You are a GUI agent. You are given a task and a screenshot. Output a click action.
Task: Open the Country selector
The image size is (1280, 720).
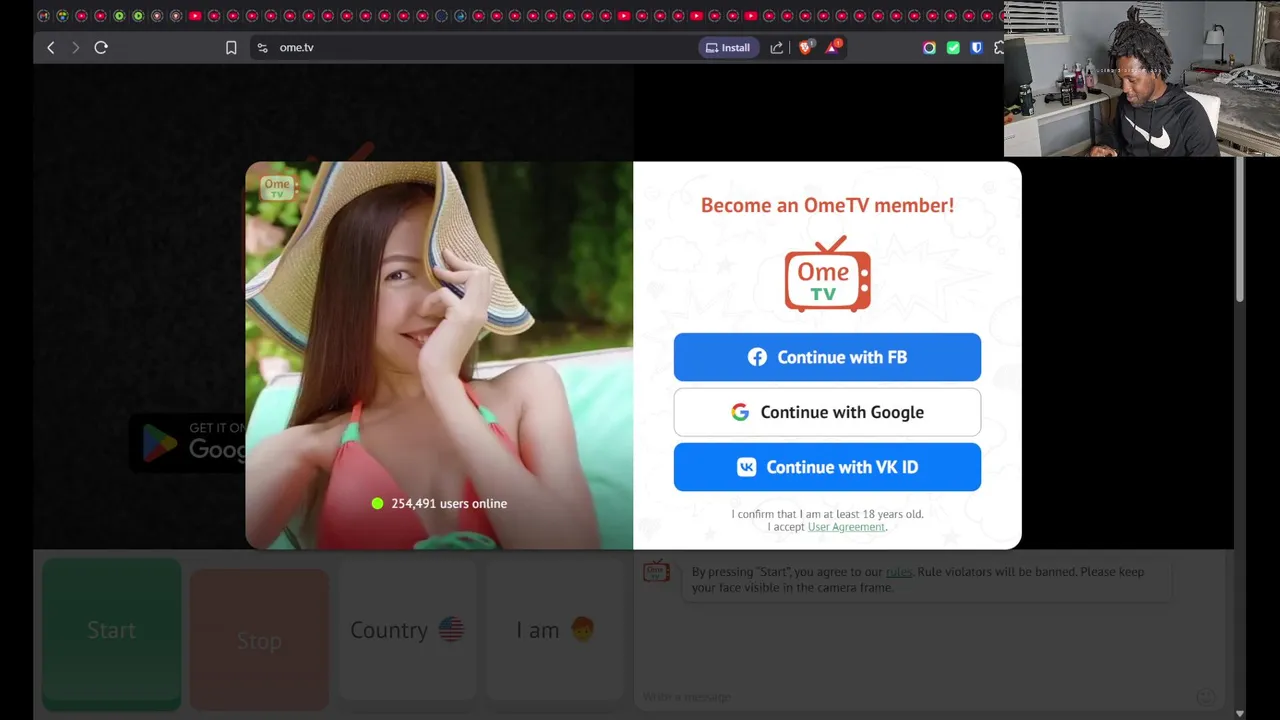407,630
